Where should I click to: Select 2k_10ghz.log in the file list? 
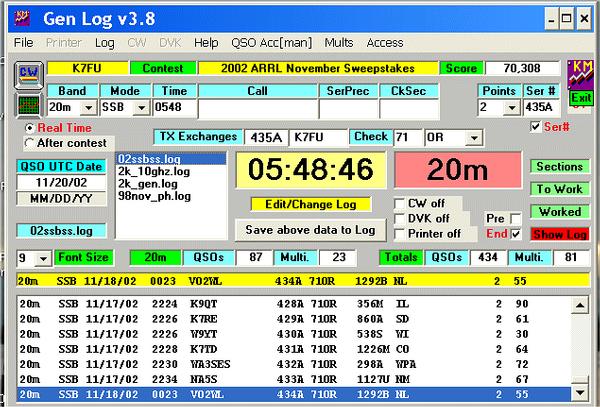(x=171, y=171)
